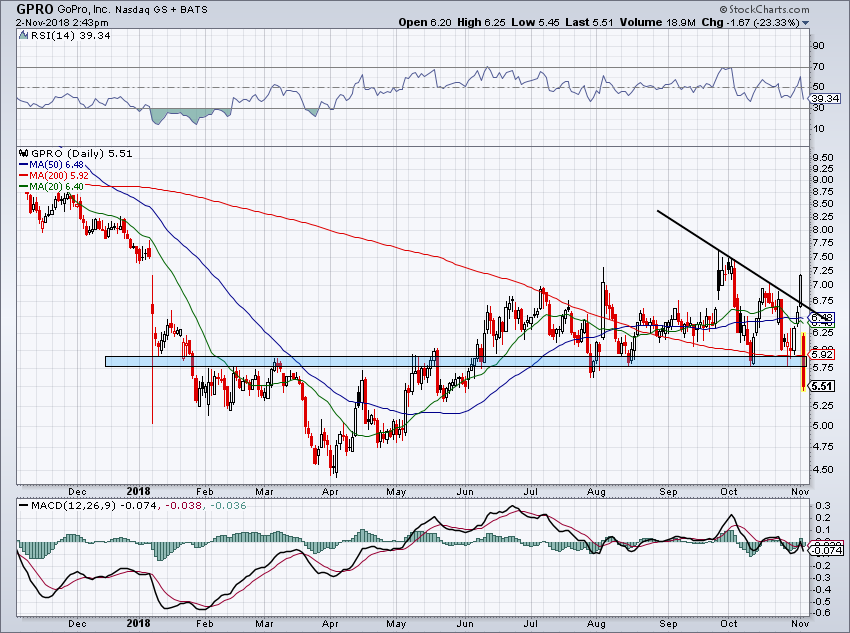The width and height of the screenshot is (850, 633).
Task: Click the 'High 6.25' value
Action: (481, 22)
